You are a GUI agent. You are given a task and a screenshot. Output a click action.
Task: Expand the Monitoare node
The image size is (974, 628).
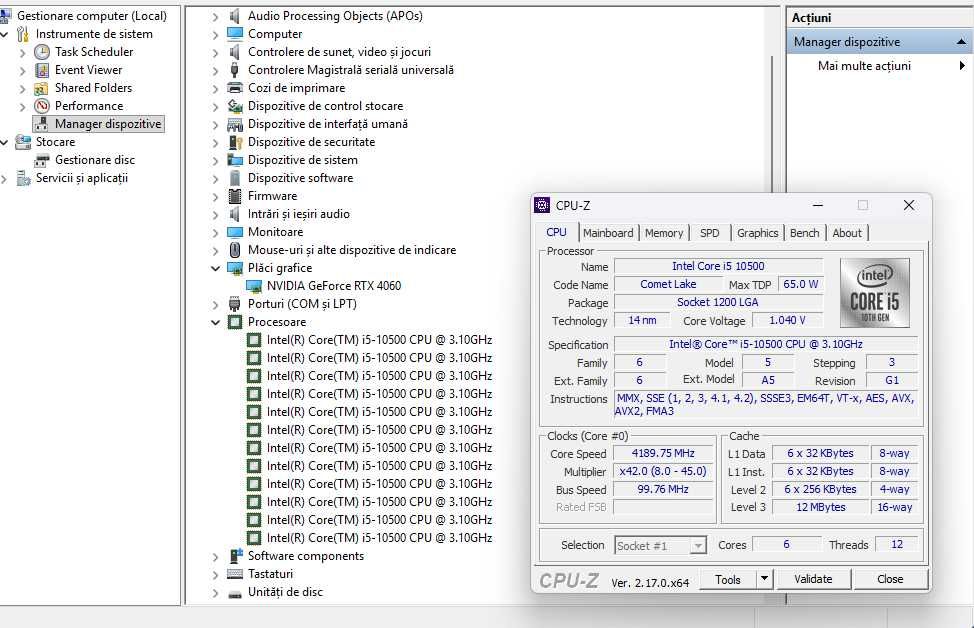pos(215,233)
